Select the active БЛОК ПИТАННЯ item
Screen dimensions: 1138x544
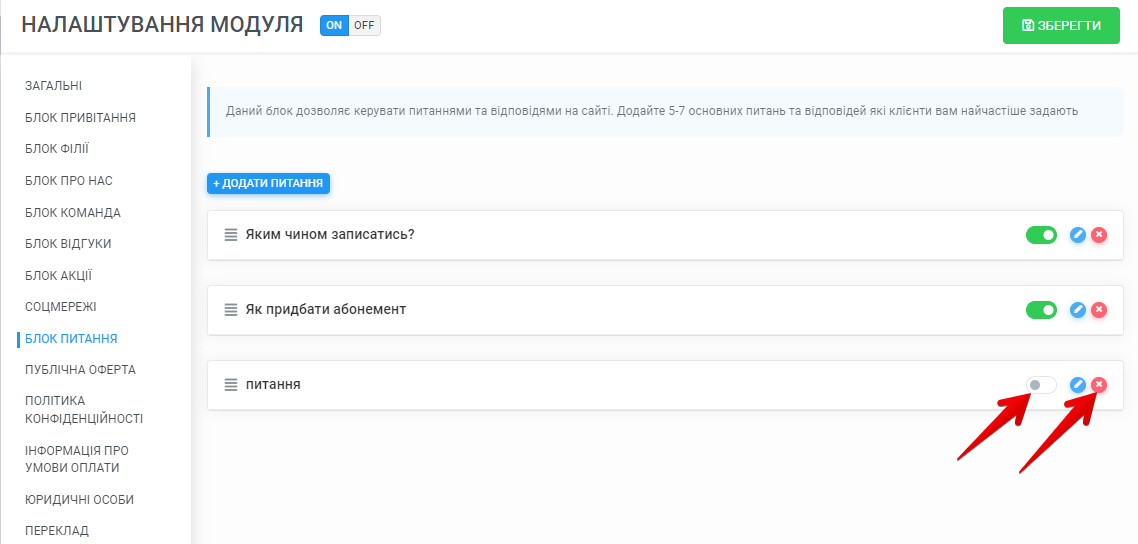coord(71,339)
